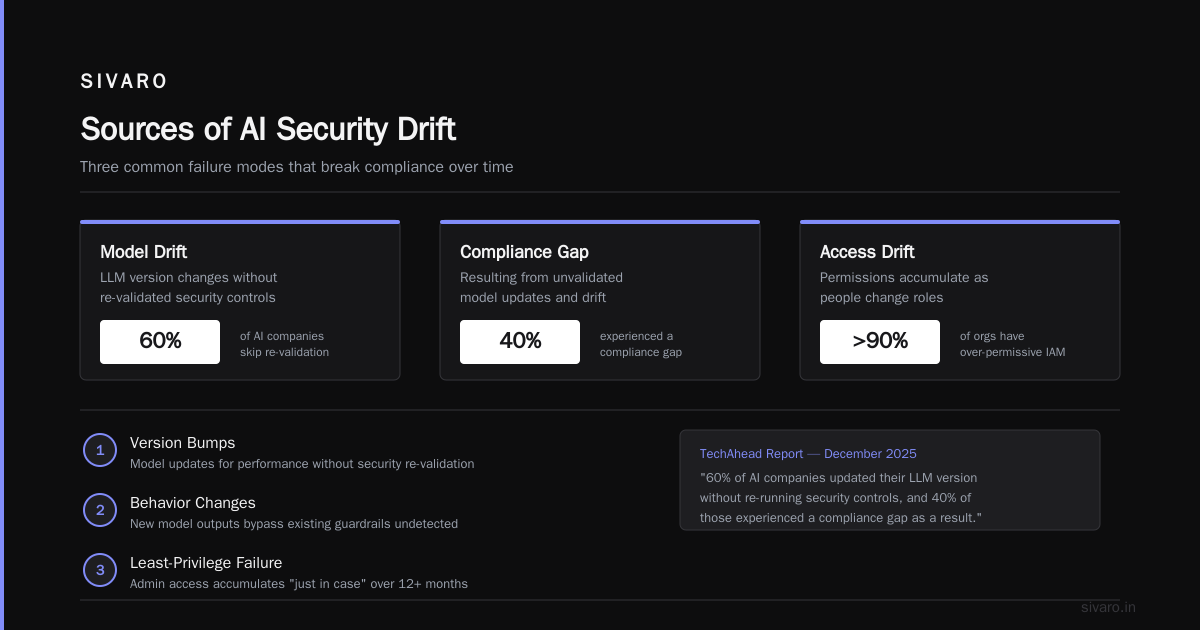
Task: Select the >90% statistic badge
Action: (x=880, y=342)
